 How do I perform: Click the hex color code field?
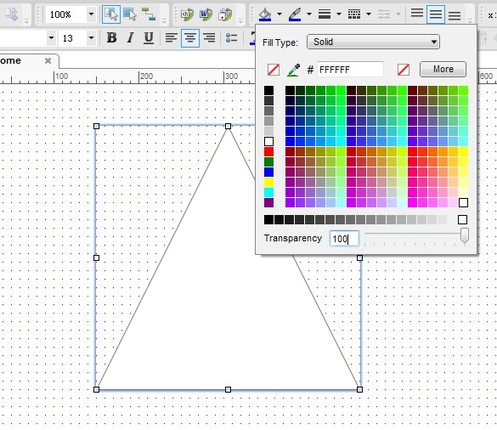350,70
